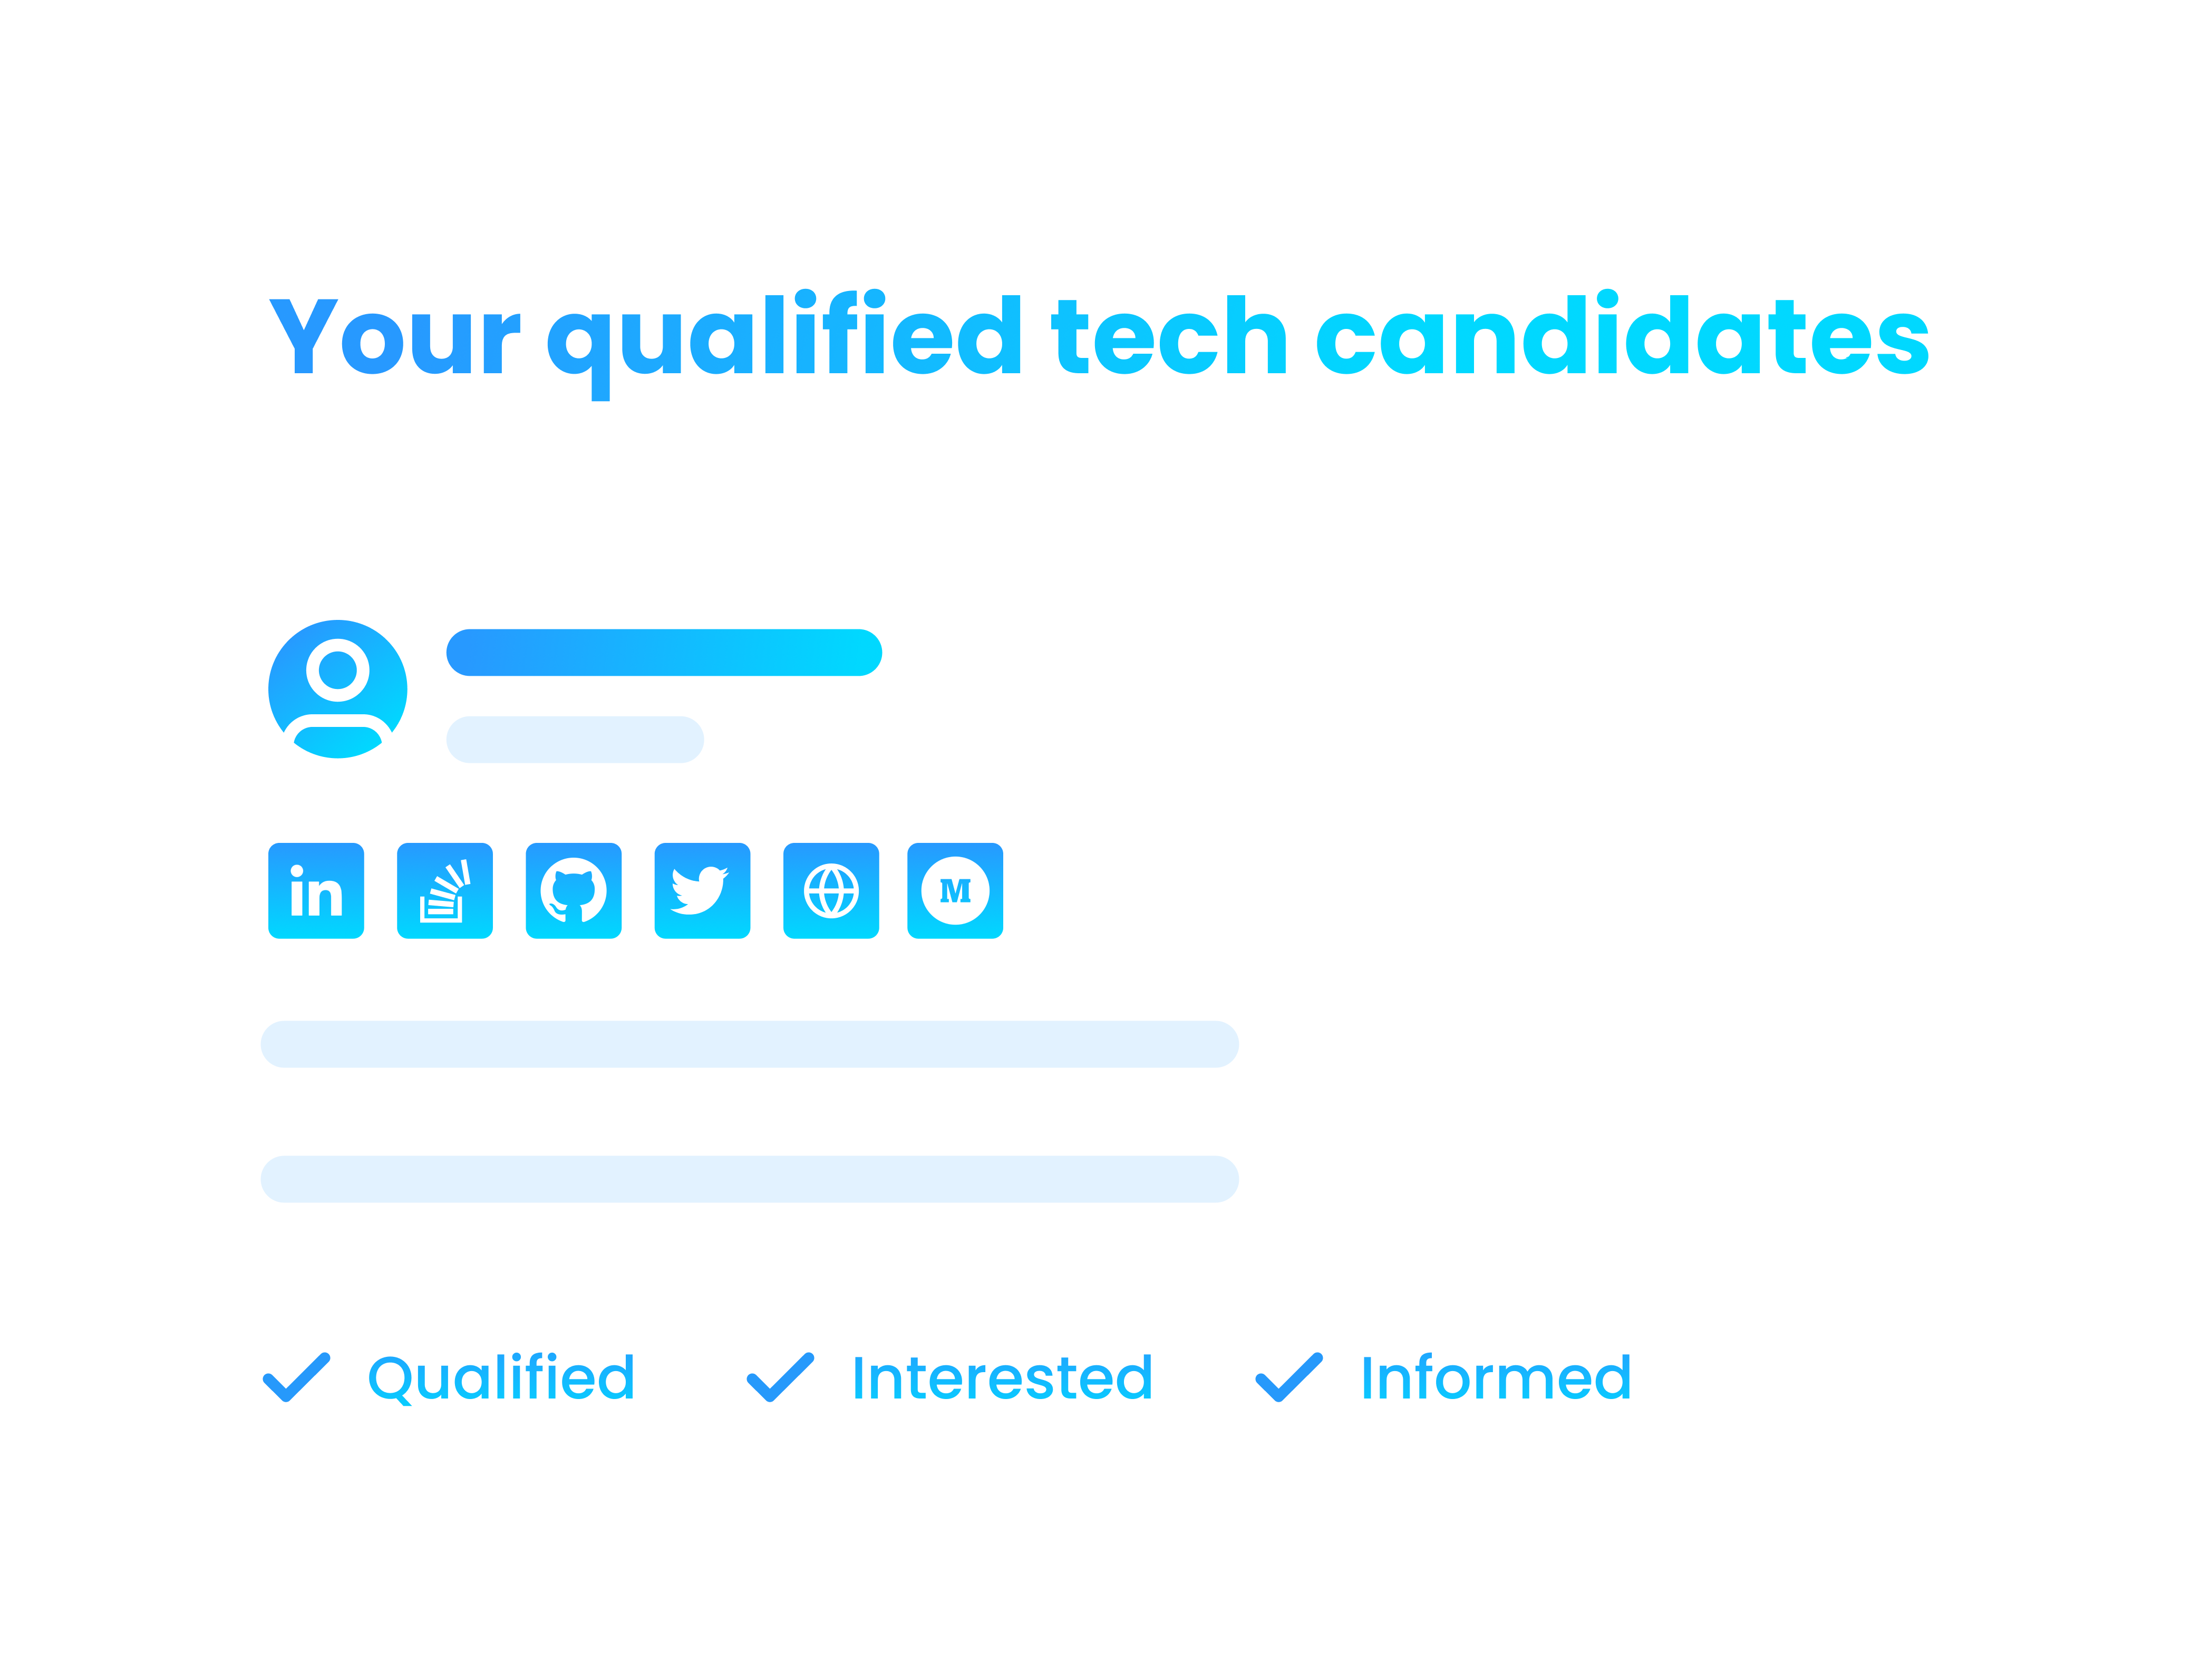Screen dimensions: 2201x1680
Task: Select the "Informed" label text
Action: (1496, 1378)
